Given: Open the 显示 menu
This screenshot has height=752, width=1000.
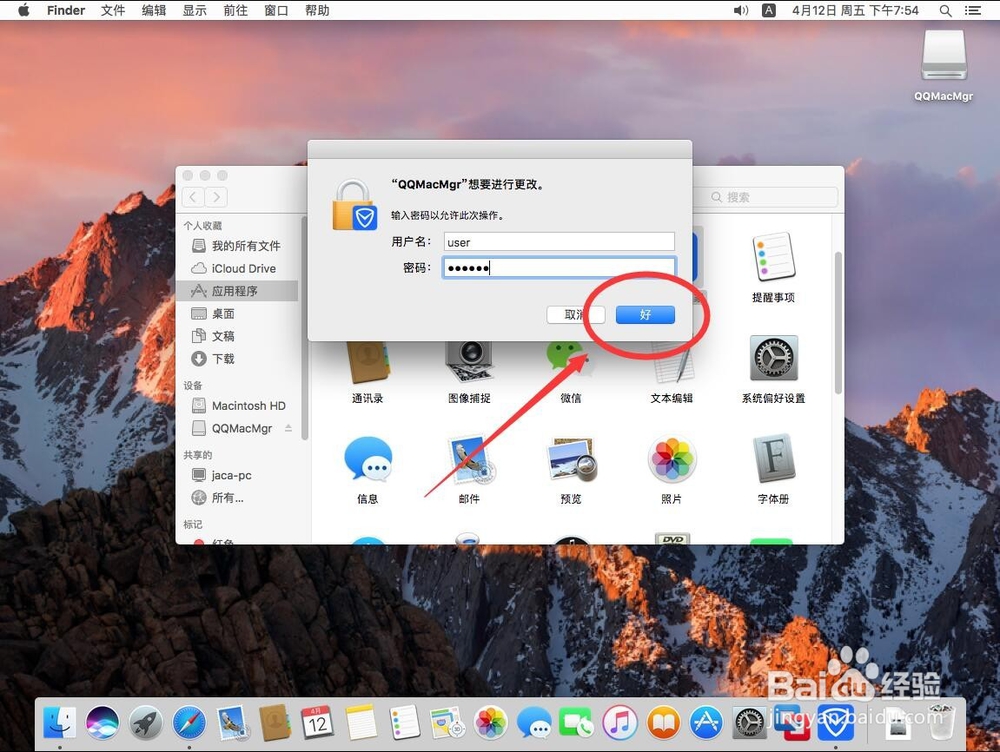Looking at the screenshot, I should (x=195, y=10).
